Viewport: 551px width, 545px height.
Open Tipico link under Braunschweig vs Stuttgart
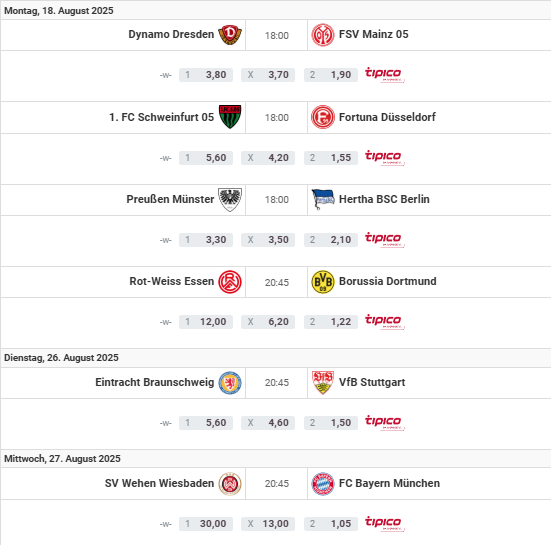[384, 422]
